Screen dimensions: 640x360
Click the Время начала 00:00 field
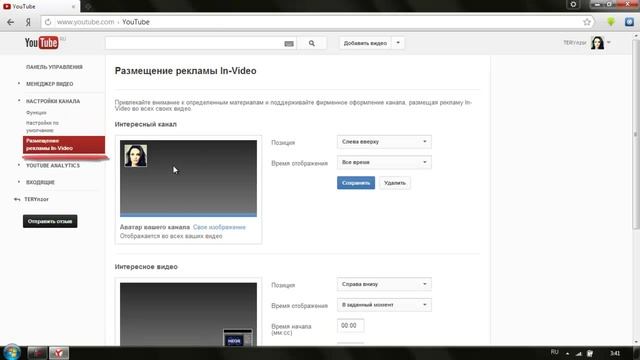[351, 326]
